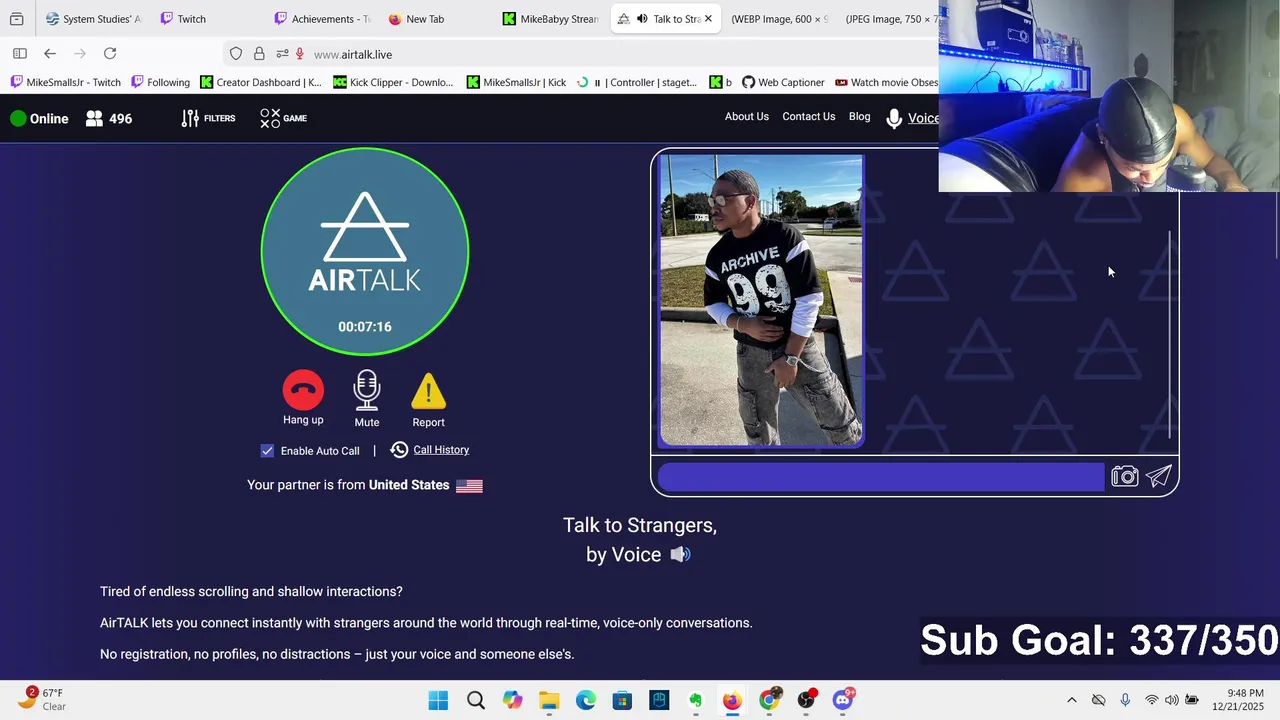Click the camera icon in chat box

coord(1125,477)
